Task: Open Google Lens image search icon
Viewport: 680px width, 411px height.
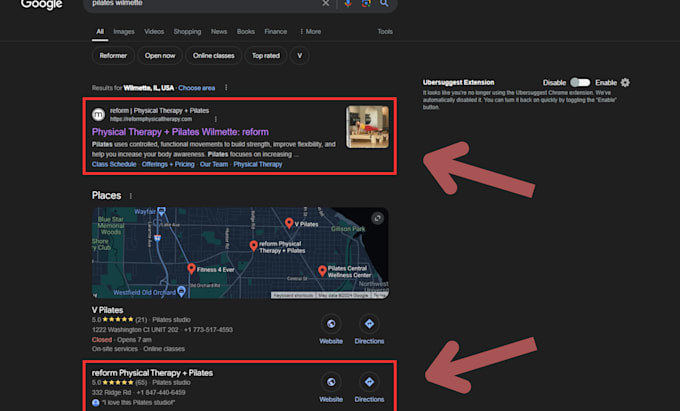Action: click(366, 3)
